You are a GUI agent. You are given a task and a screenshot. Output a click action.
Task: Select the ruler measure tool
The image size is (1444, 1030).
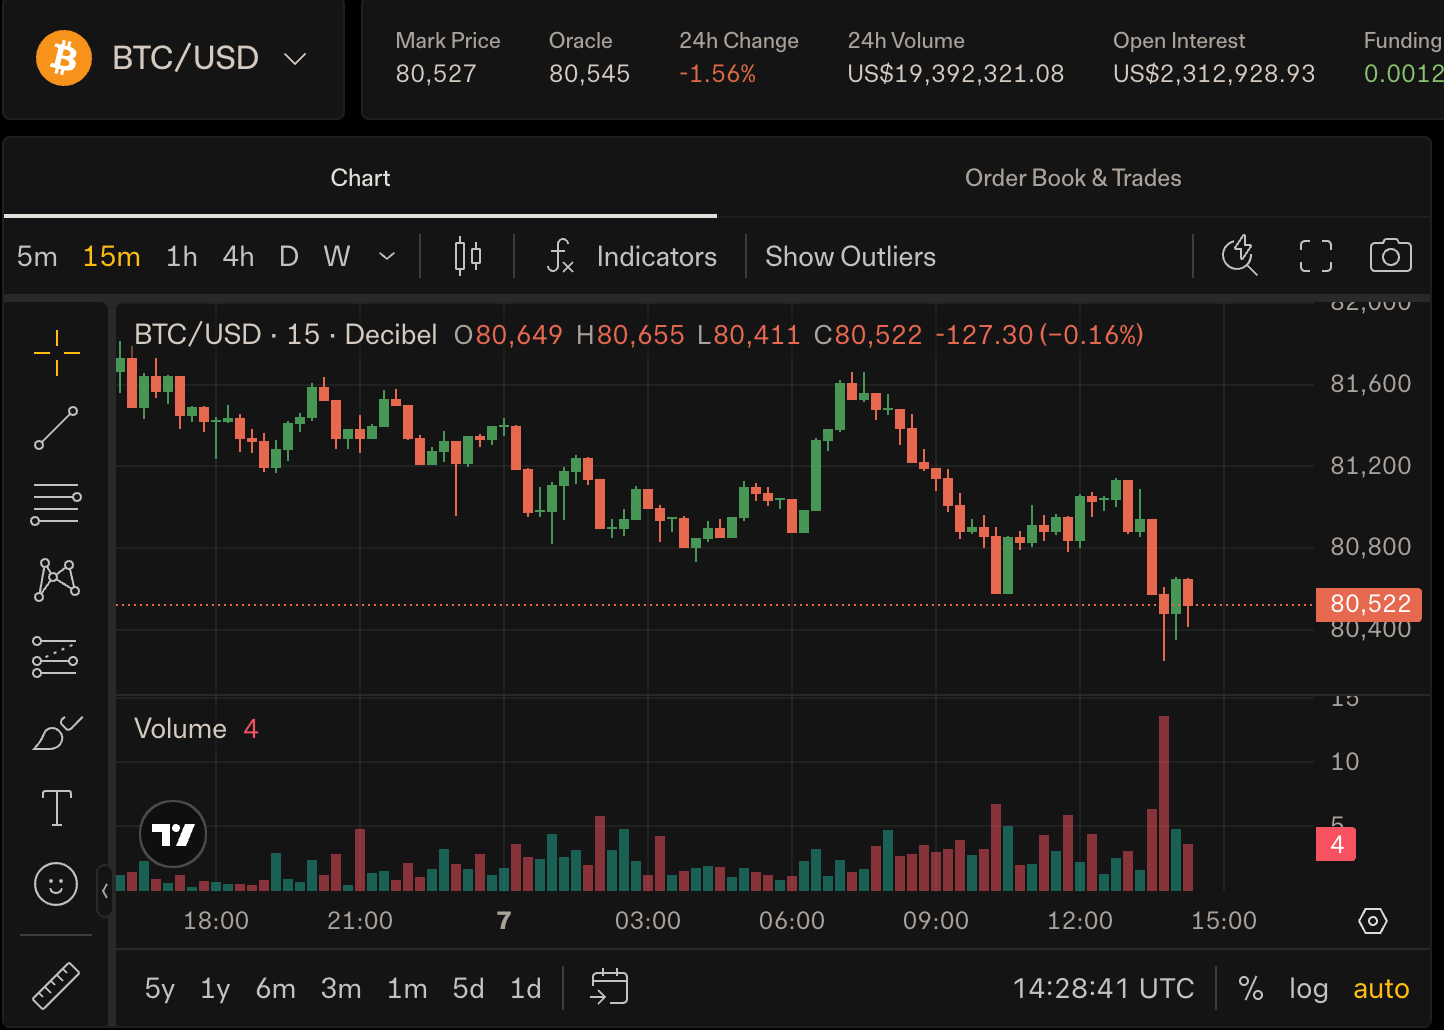pos(56,985)
